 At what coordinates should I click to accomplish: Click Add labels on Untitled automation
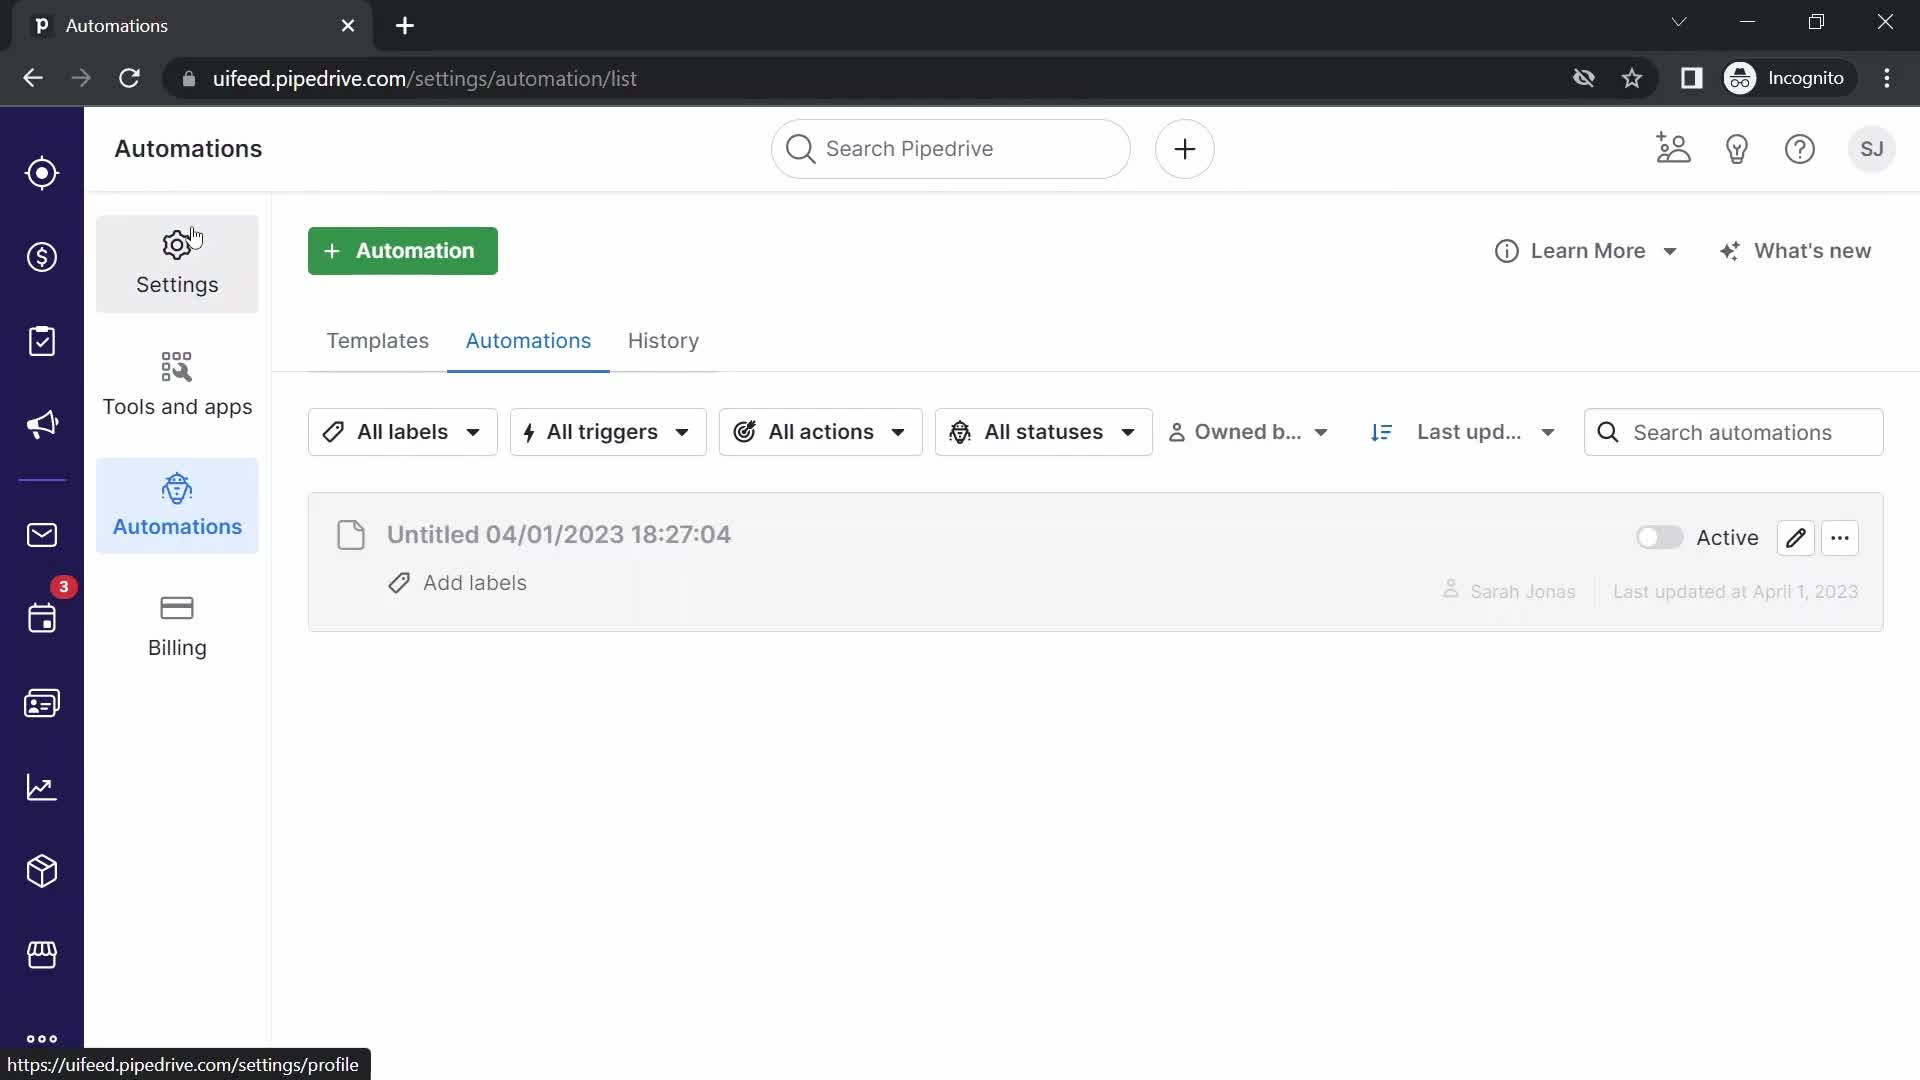(457, 583)
